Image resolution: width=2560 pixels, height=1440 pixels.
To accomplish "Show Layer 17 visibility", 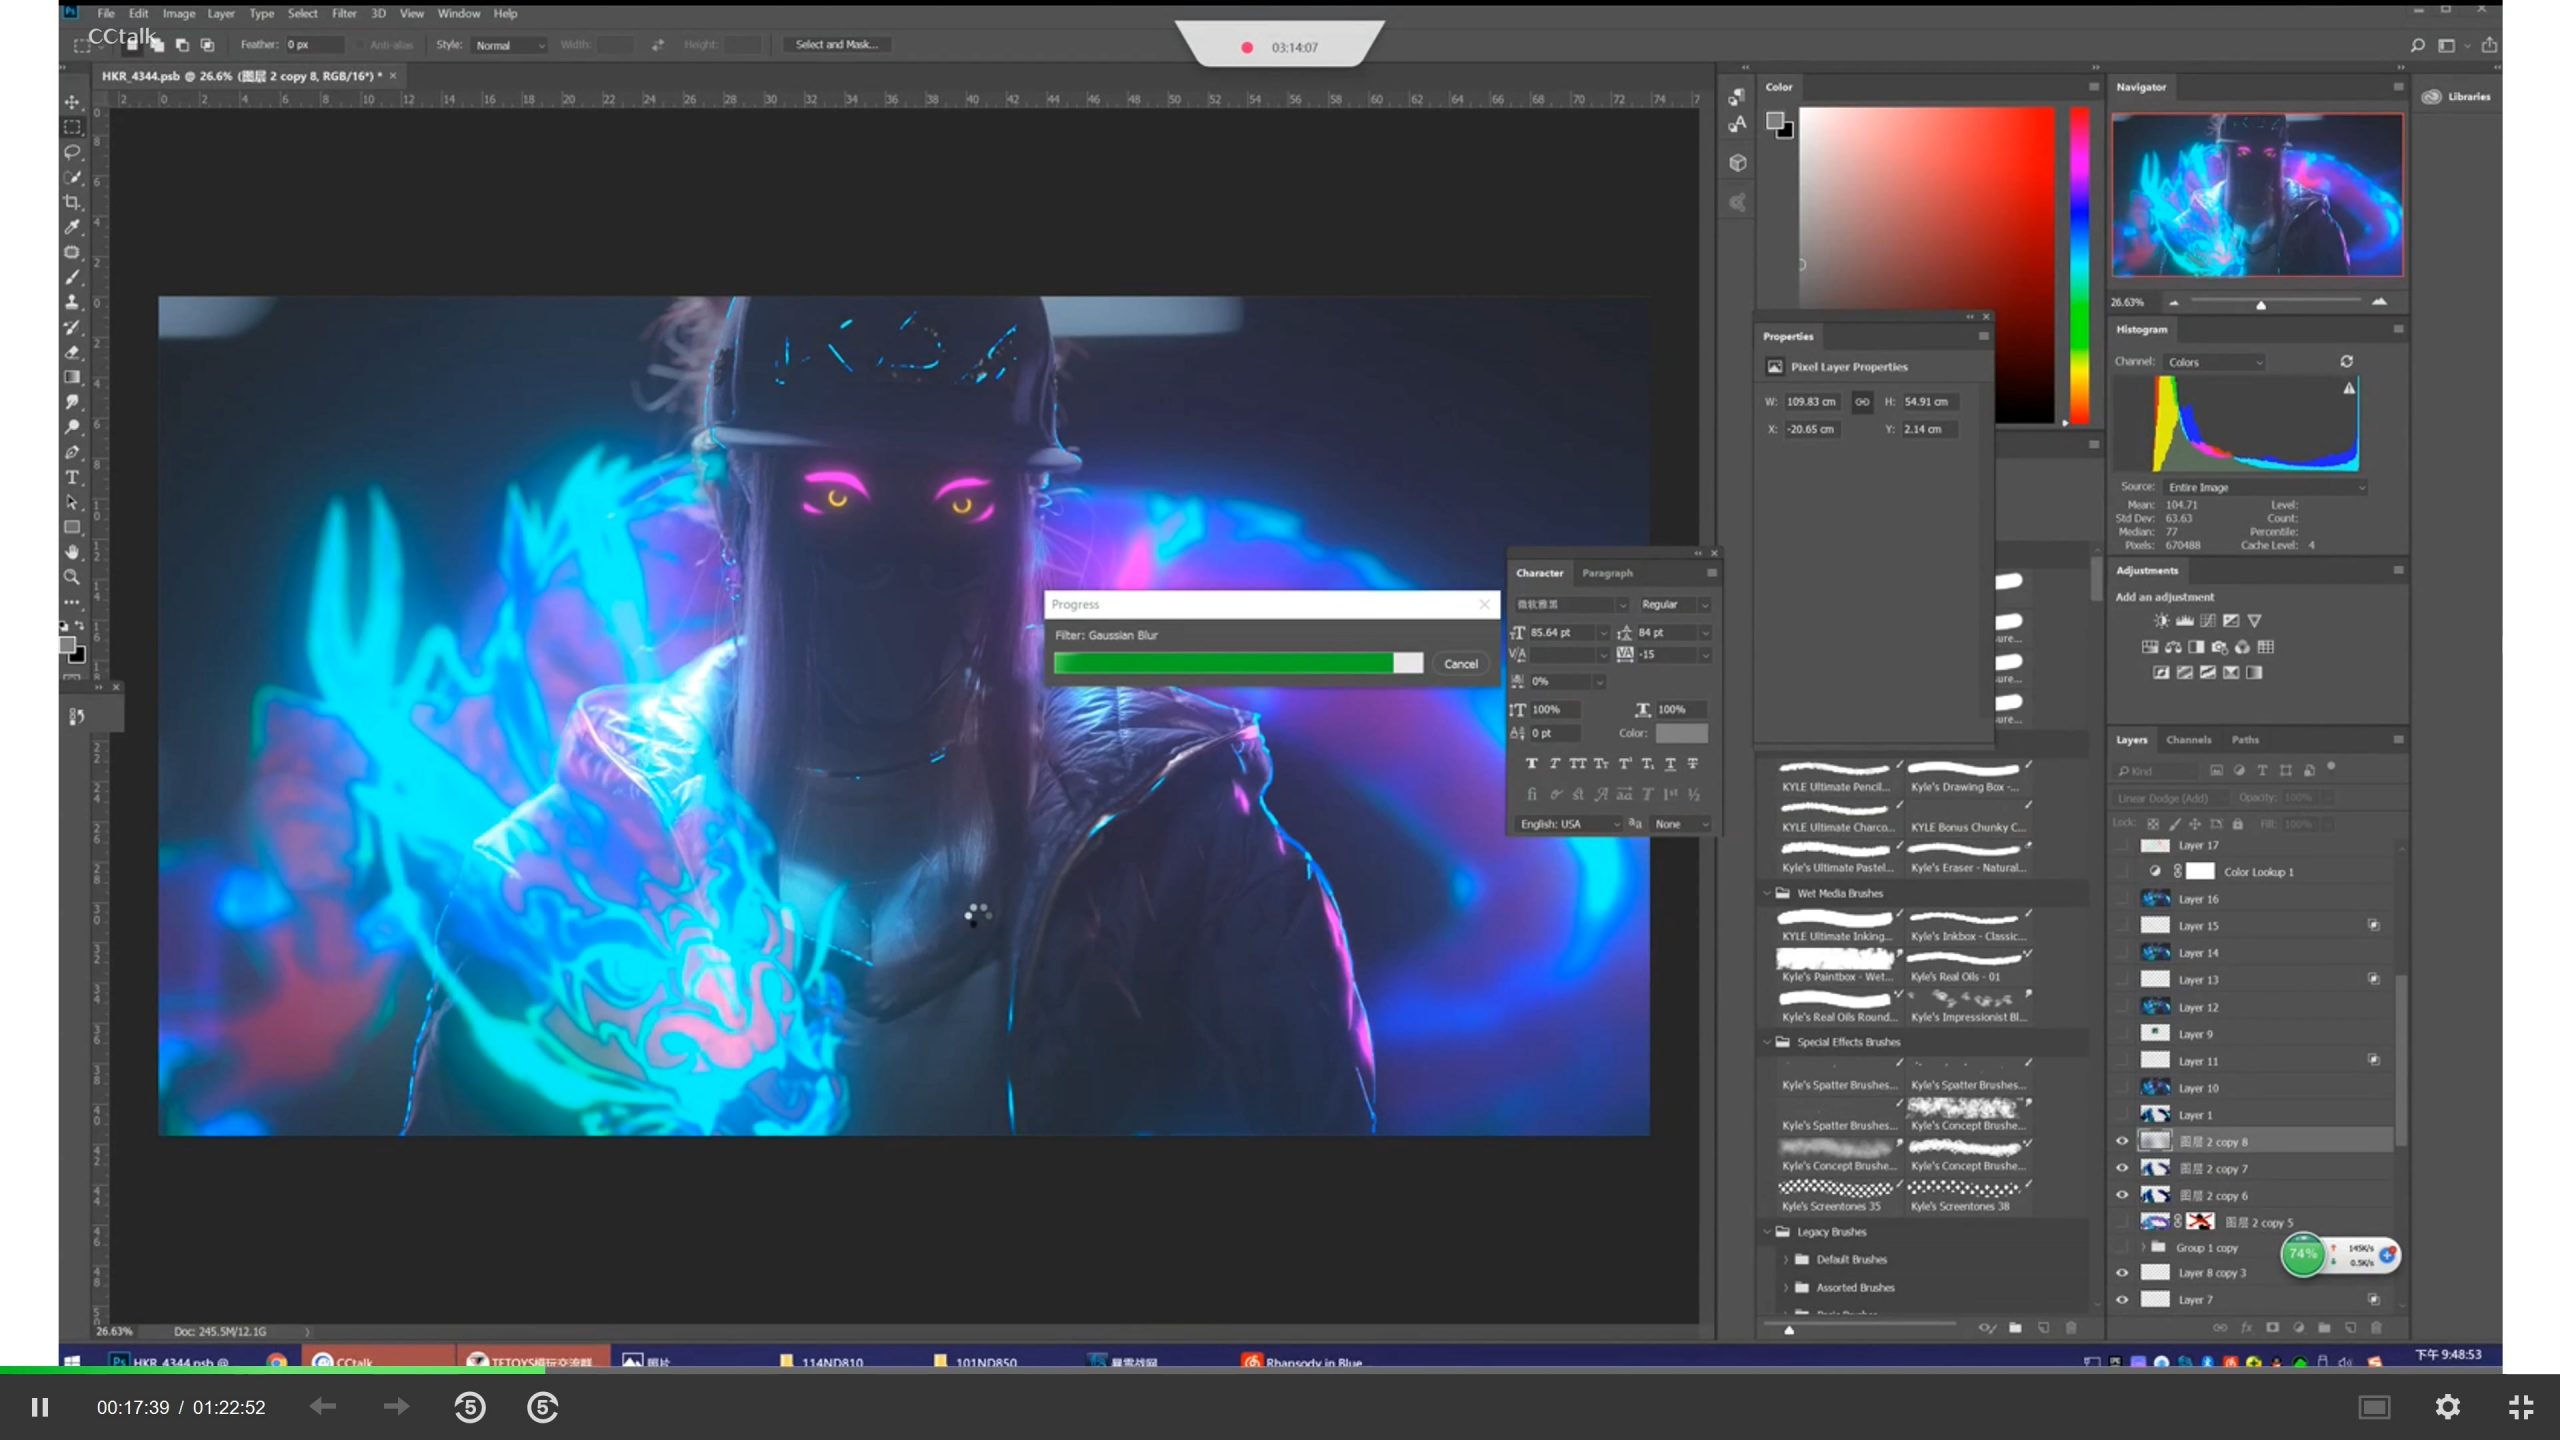I will pyautogui.click(x=2122, y=845).
